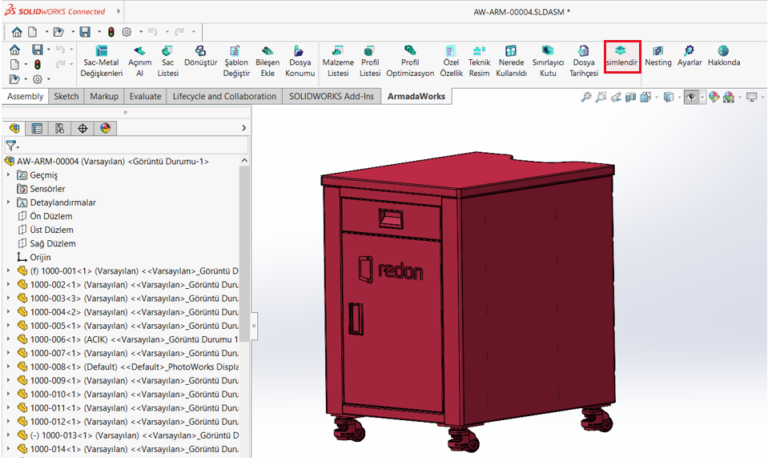Click the highlighted isimlendir tool
Viewport: 768px width, 473px height.
tap(621, 55)
